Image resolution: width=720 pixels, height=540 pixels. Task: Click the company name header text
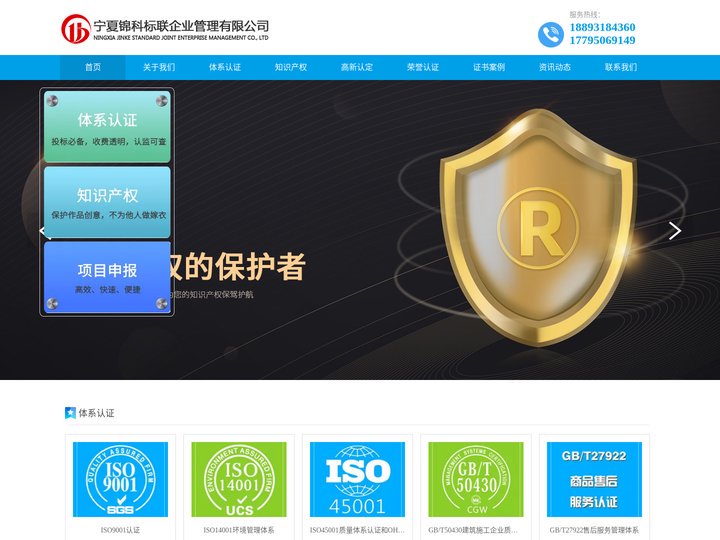click(181, 29)
